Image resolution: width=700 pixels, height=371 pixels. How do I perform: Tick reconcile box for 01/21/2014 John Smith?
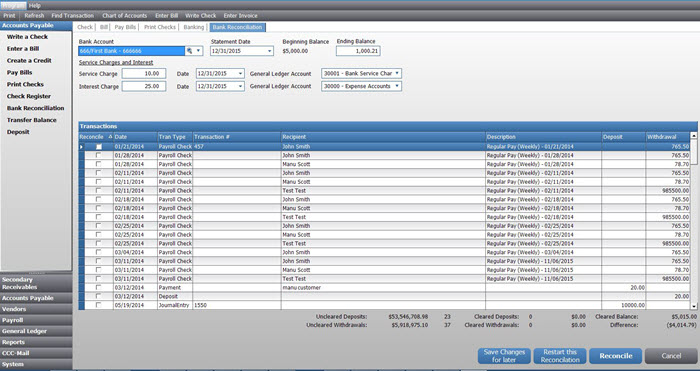pos(99,146)
